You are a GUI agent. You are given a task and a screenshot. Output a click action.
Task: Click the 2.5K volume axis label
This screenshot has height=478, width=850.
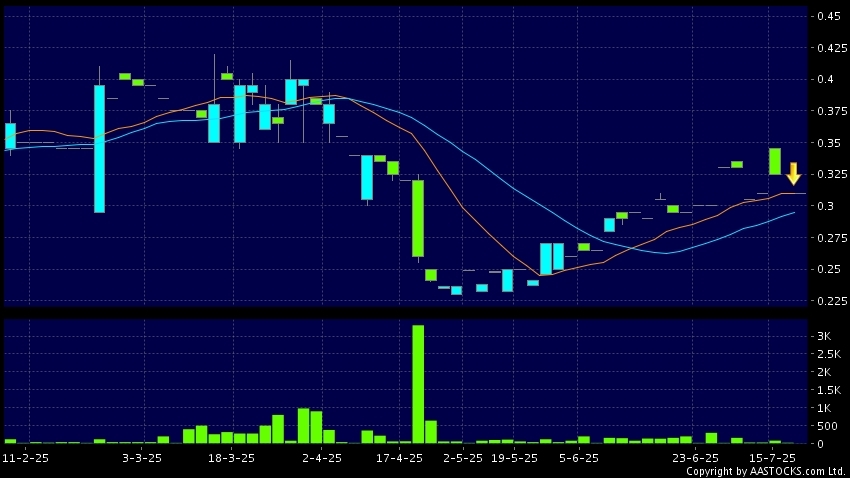coord(829,354)
